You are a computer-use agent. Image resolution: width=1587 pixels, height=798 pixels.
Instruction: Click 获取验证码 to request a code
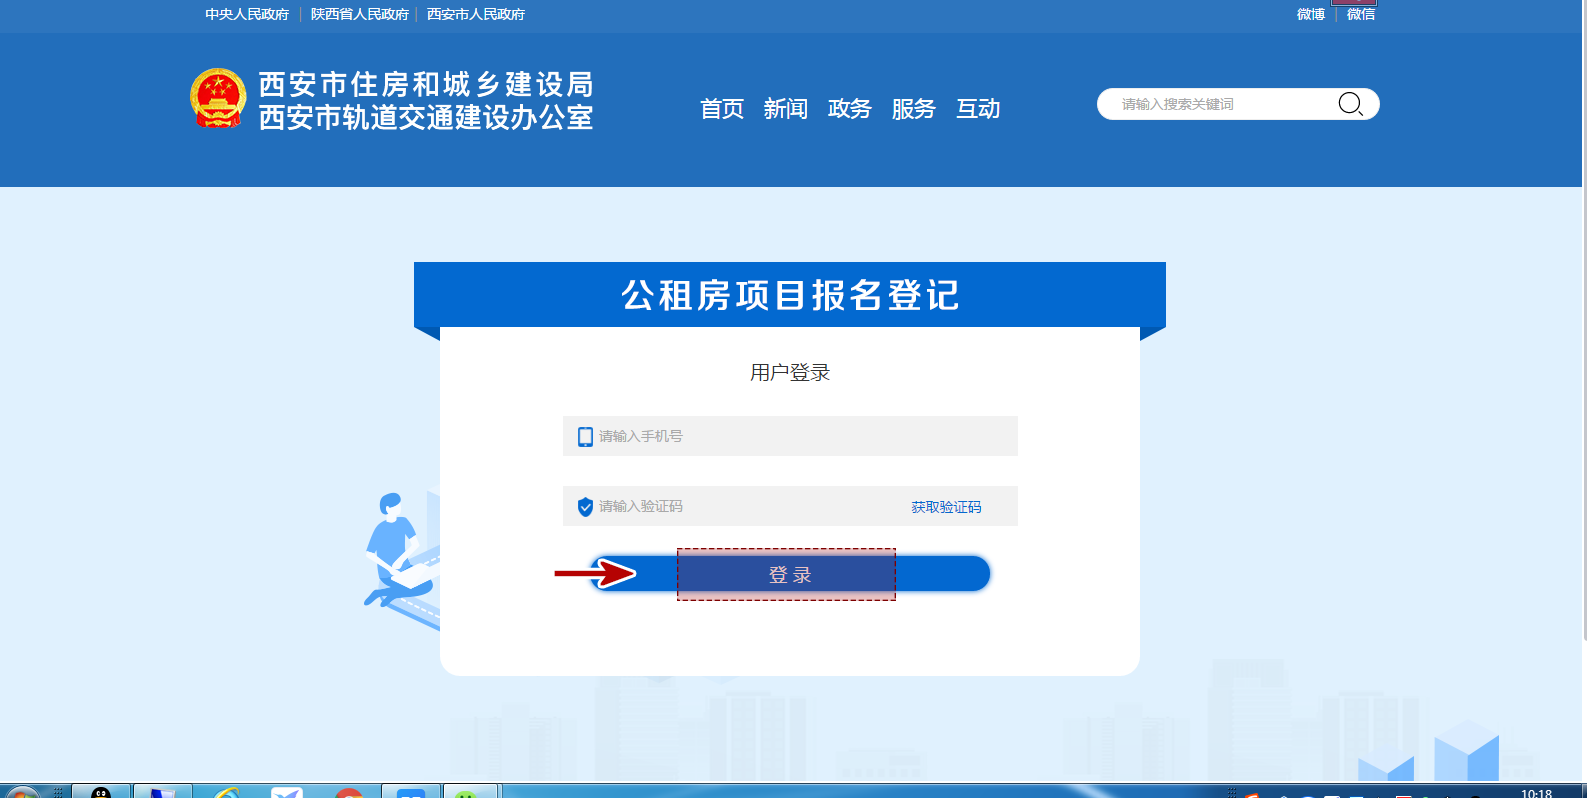click(x=946, y=507)
